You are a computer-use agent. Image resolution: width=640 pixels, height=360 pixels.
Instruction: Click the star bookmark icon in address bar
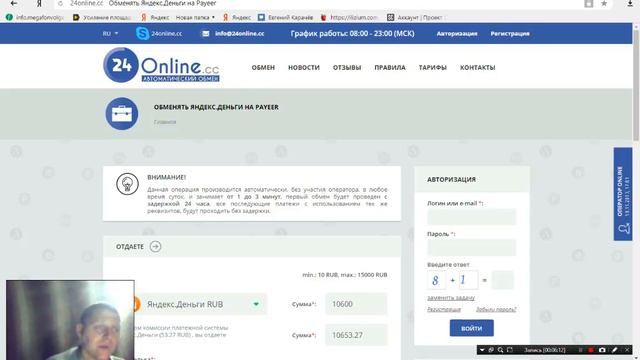point(604,4)
